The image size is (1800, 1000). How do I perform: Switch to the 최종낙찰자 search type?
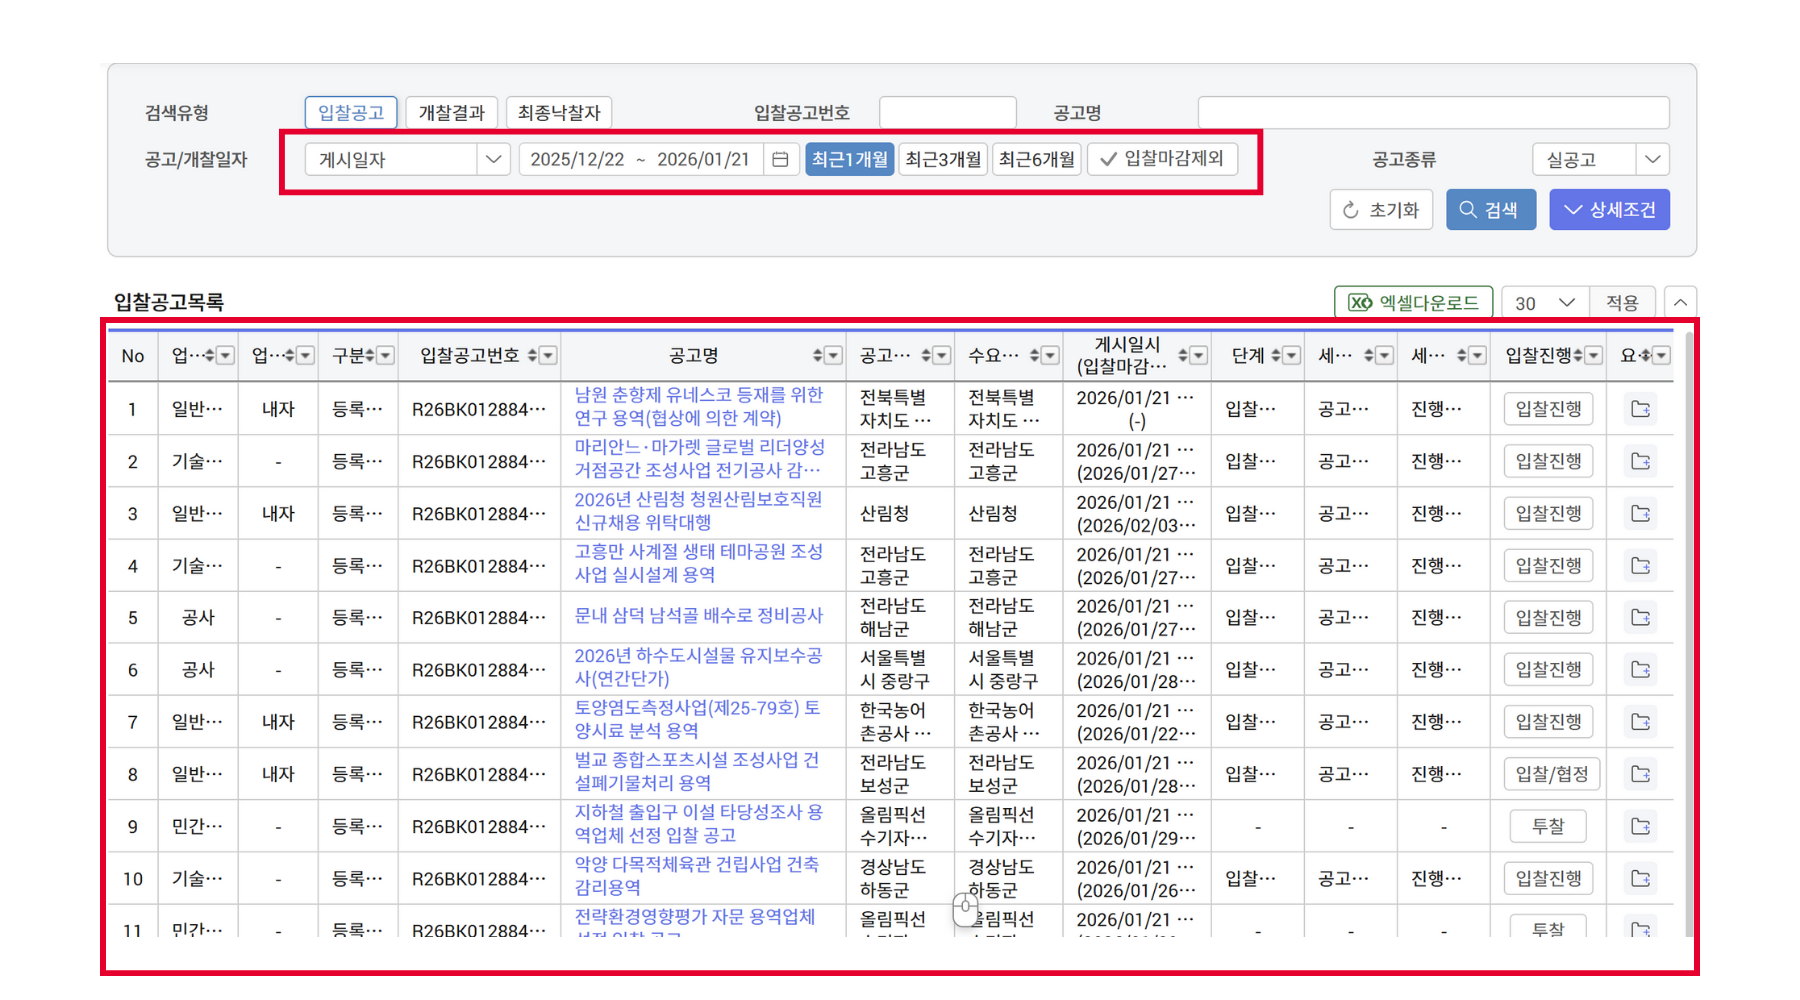pos(559,113)
